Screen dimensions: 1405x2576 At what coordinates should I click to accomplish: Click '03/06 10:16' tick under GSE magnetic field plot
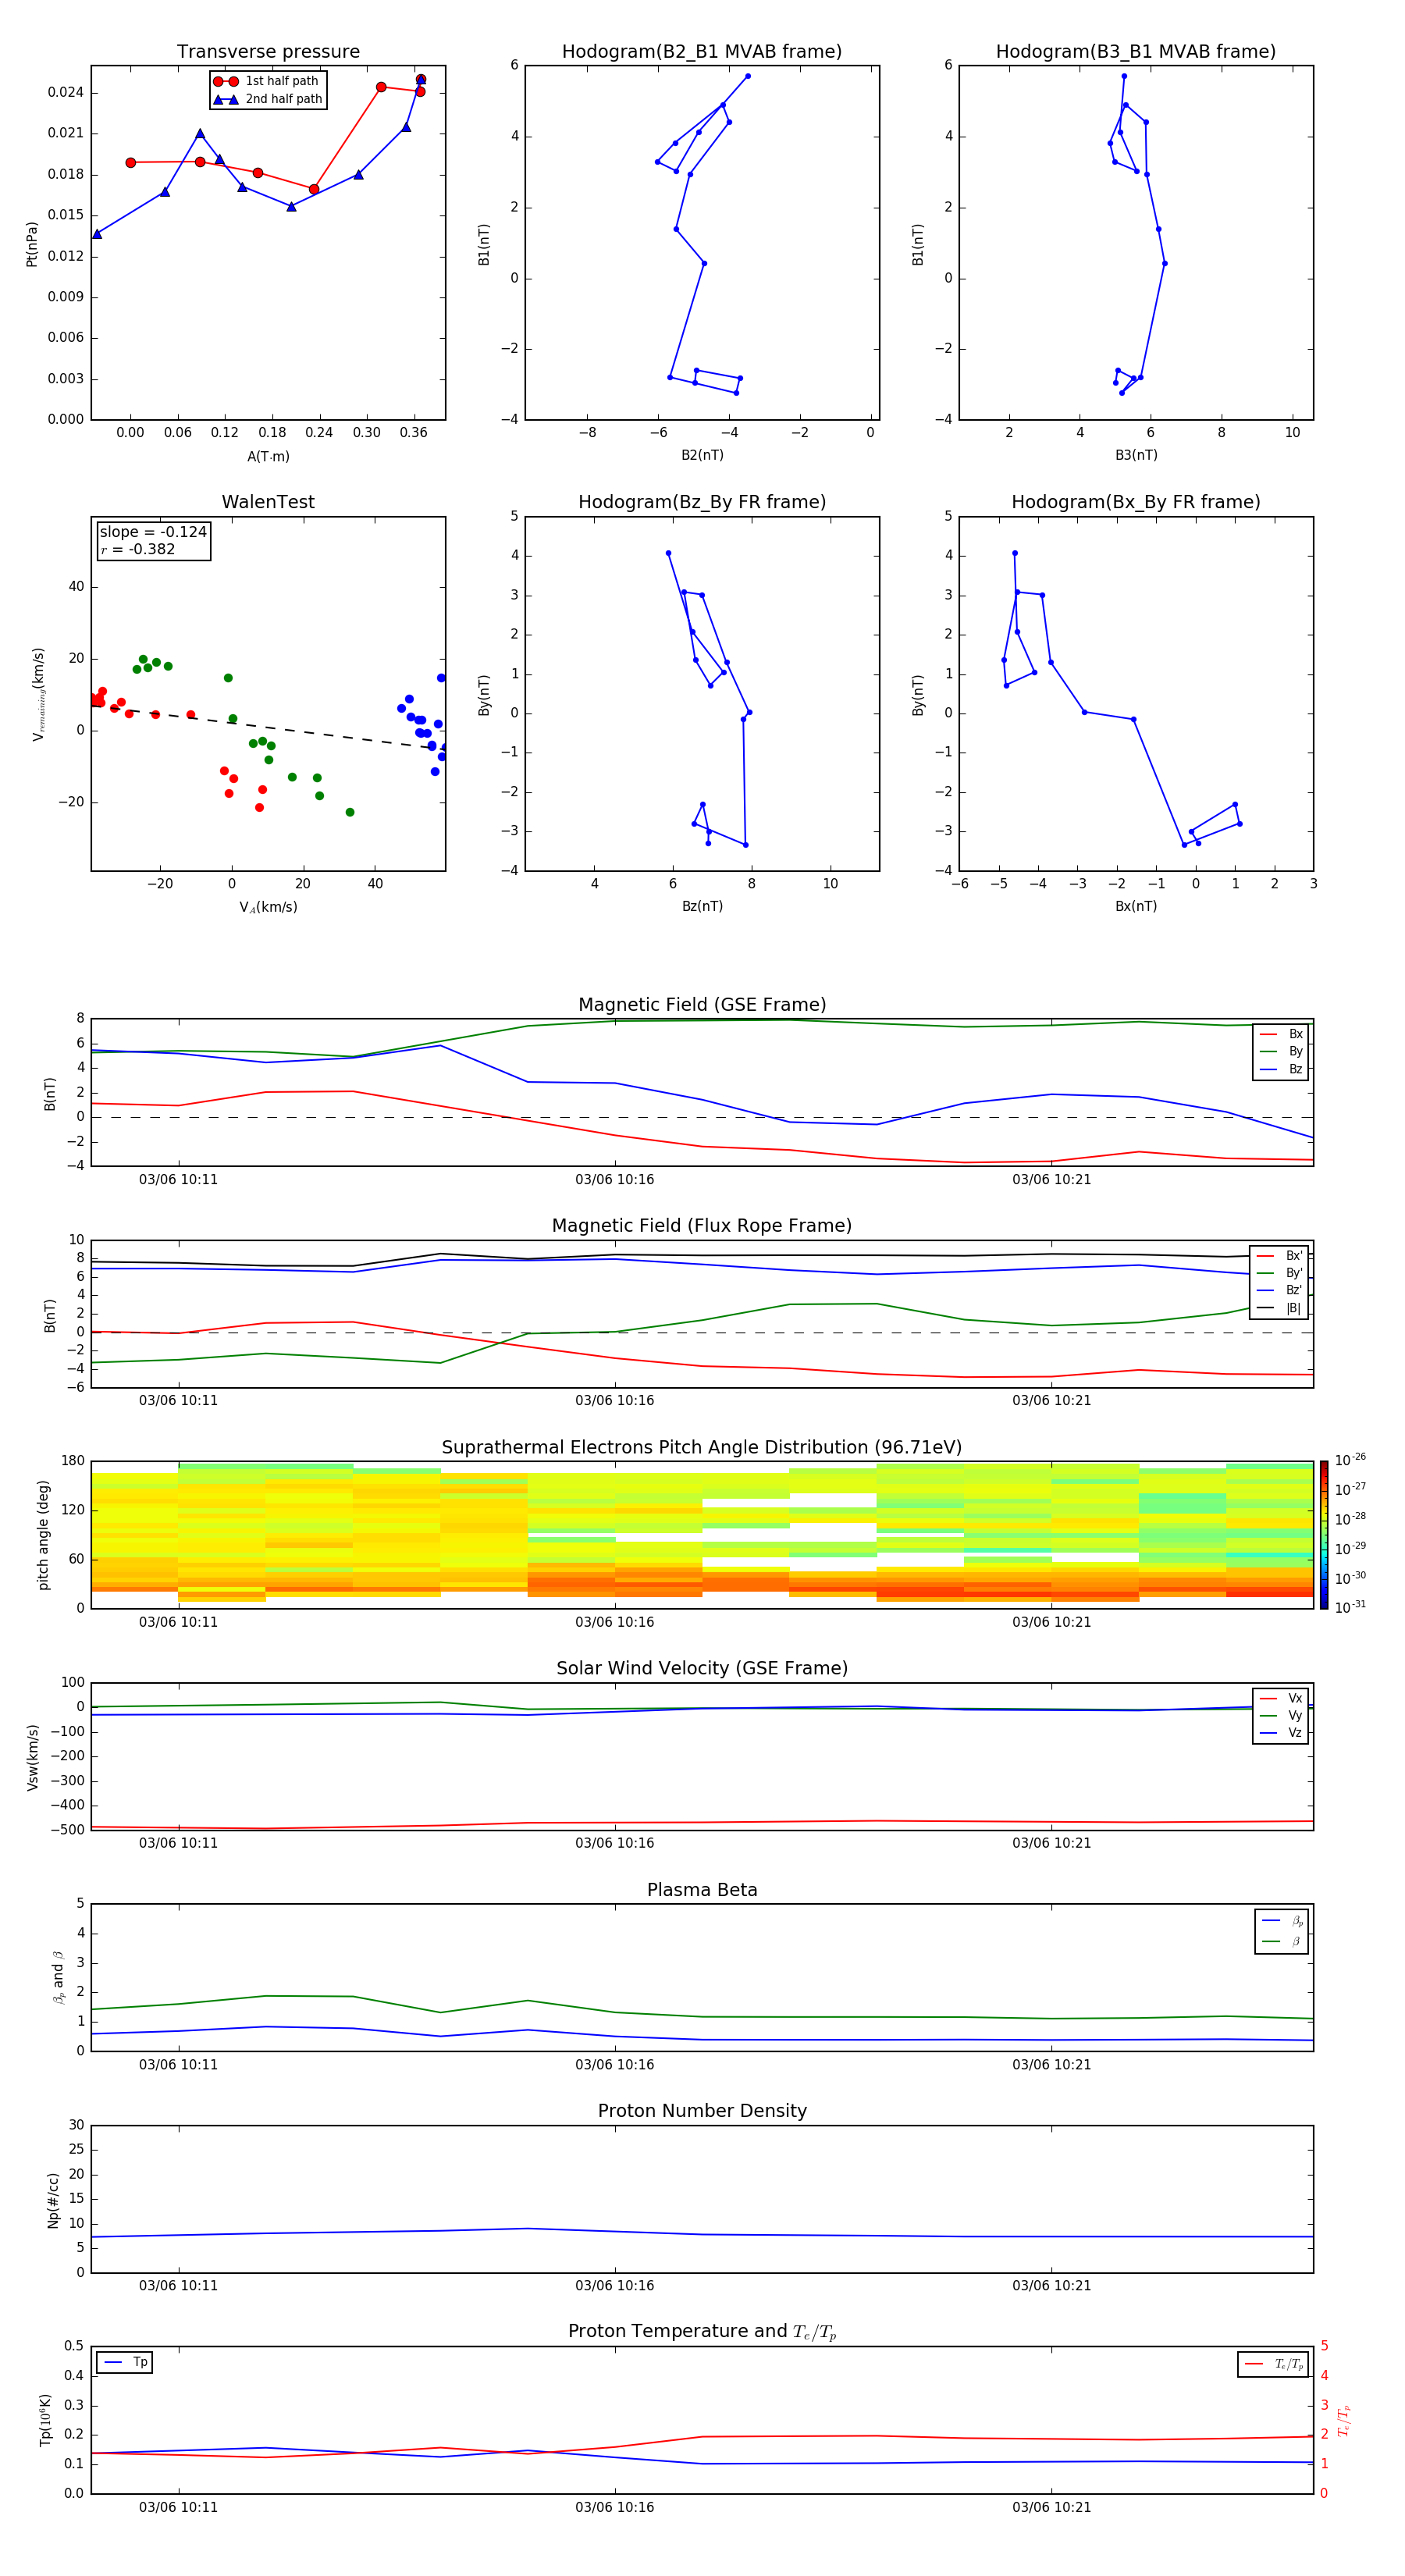pyautogui.click(x=614, y=1180)
